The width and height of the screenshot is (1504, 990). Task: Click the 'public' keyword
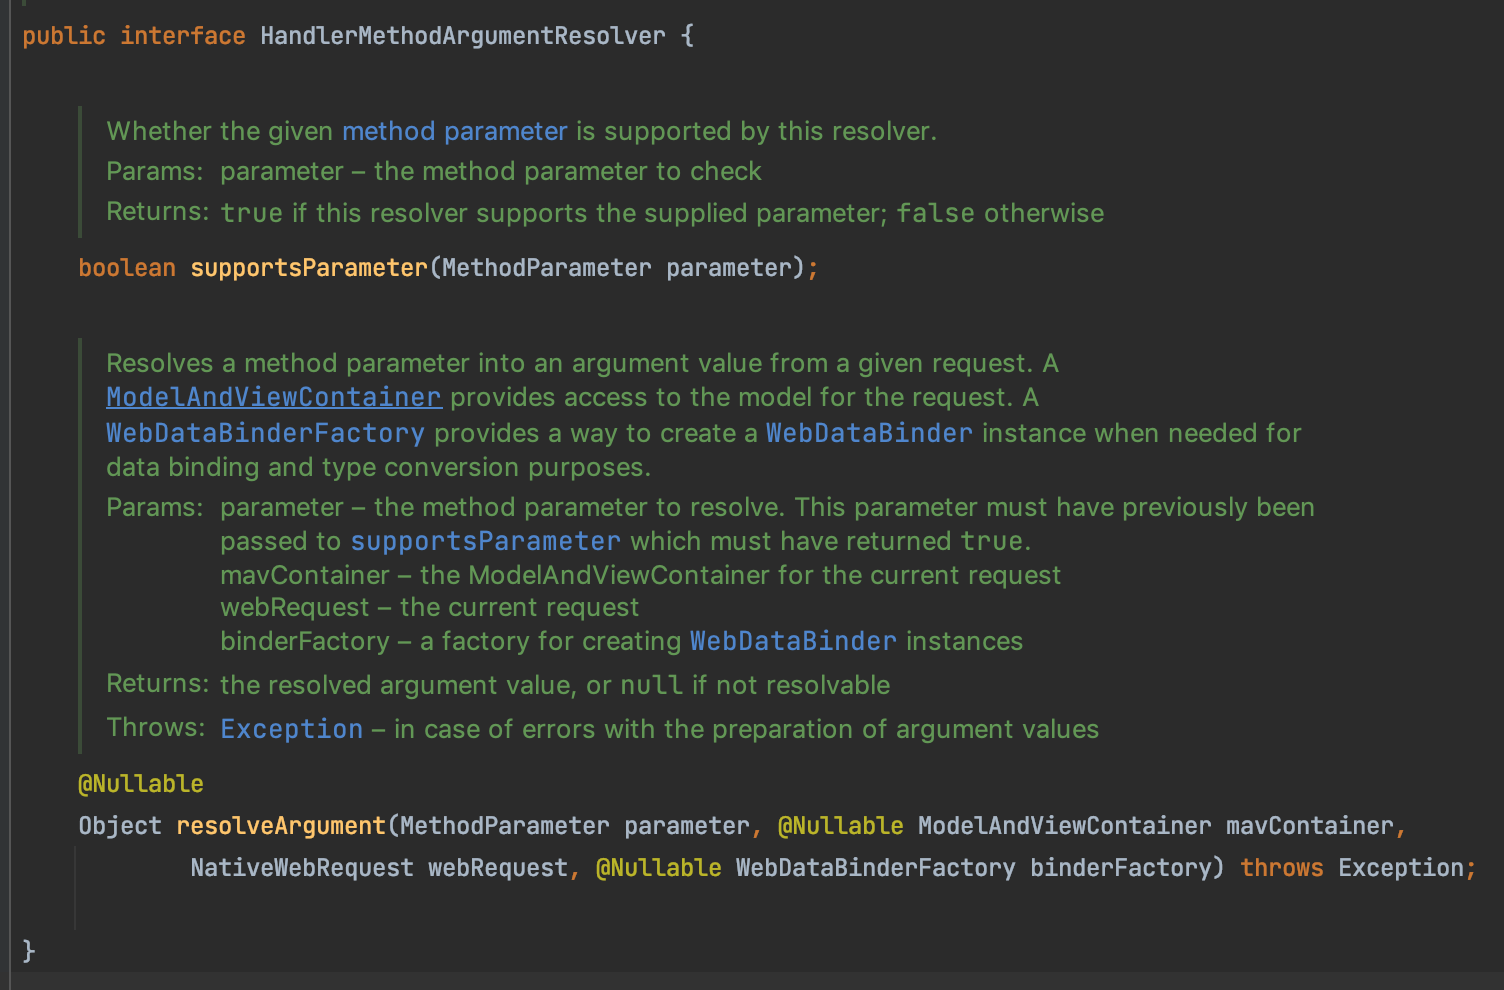click(64, 36)
